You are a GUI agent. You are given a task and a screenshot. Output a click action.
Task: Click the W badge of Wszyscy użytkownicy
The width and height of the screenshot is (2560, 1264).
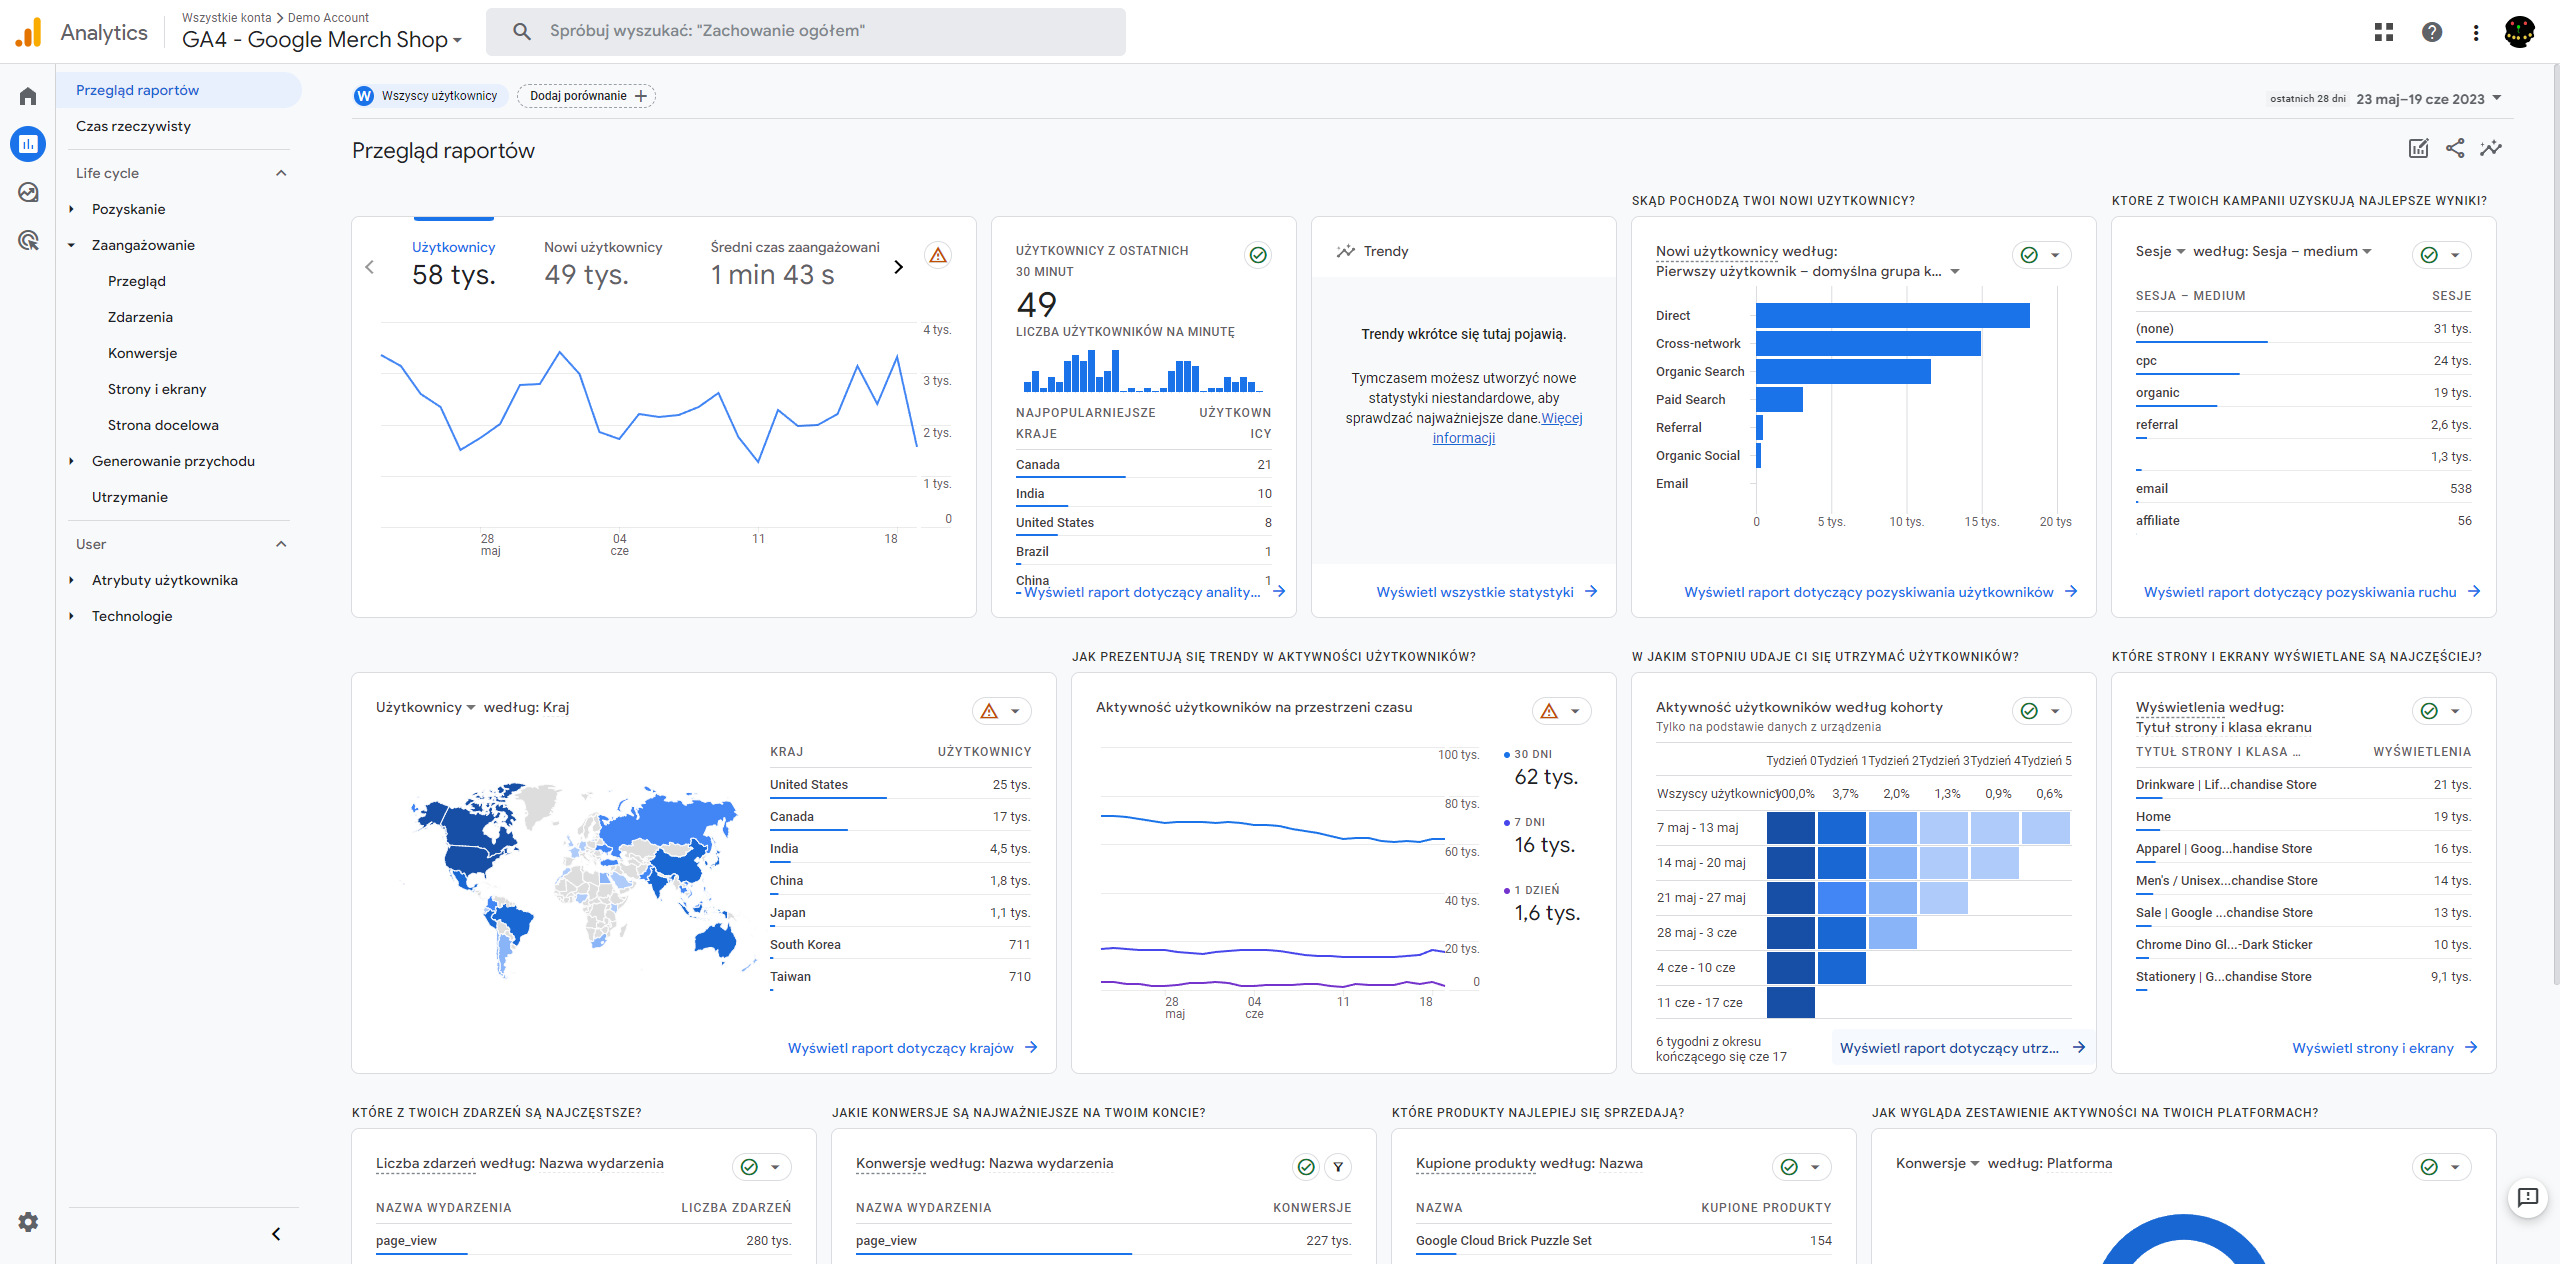364,96
